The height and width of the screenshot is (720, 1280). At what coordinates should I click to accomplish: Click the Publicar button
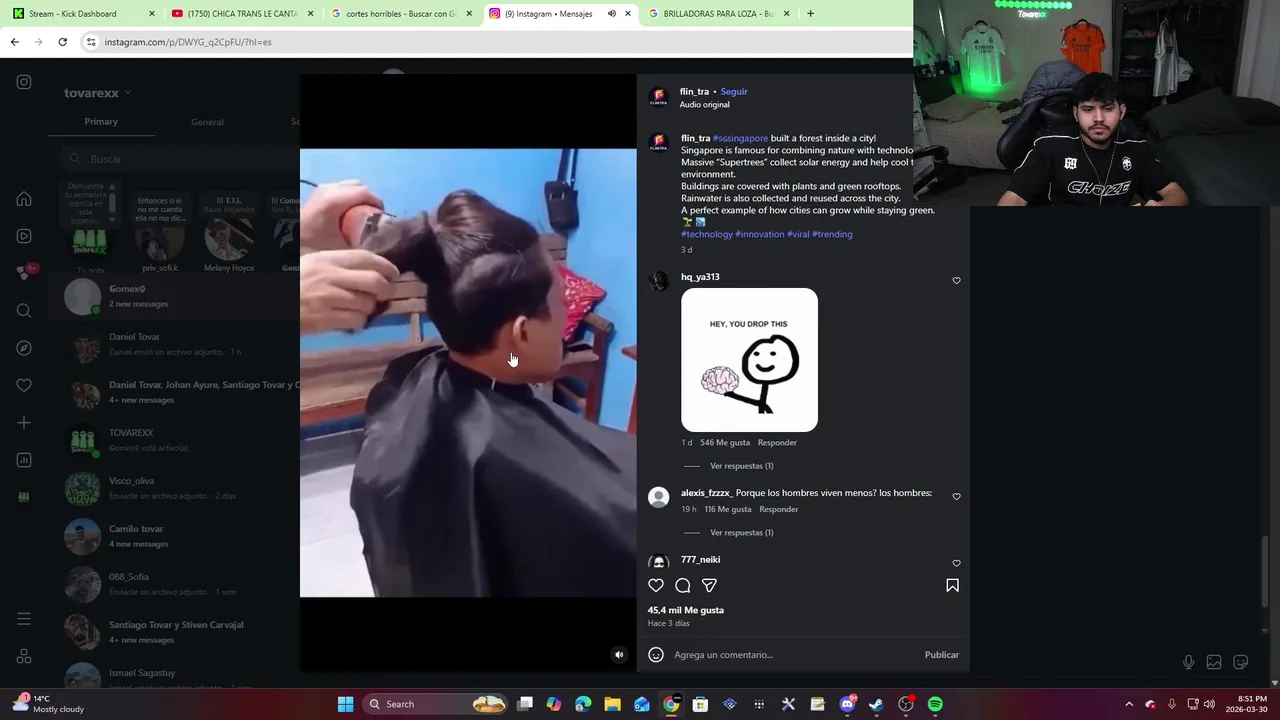click(941, 655)
